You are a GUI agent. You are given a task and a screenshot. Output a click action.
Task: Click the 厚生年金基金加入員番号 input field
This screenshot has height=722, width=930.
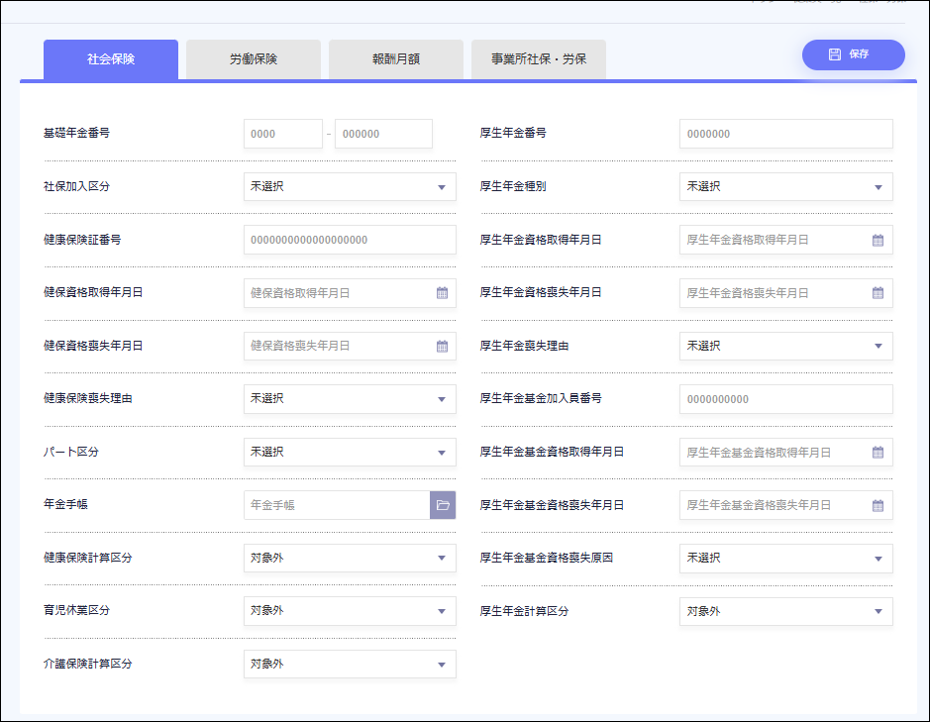785,399
